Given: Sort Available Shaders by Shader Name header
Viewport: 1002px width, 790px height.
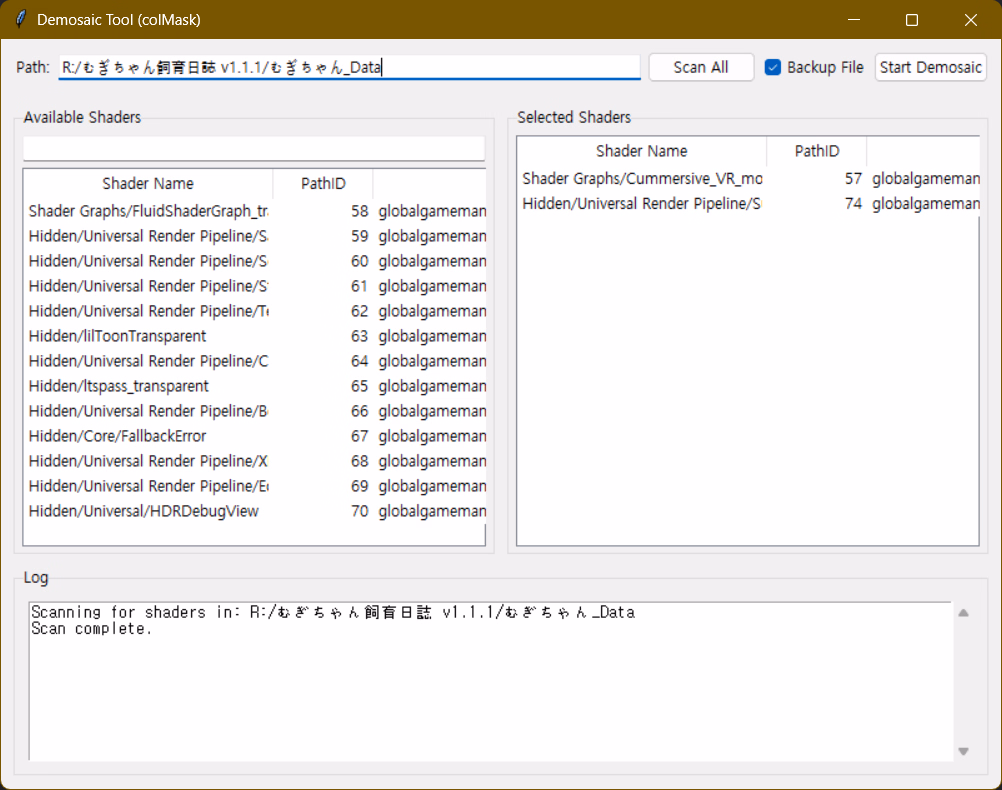Looking at the screenshot, I should (148, 184).
